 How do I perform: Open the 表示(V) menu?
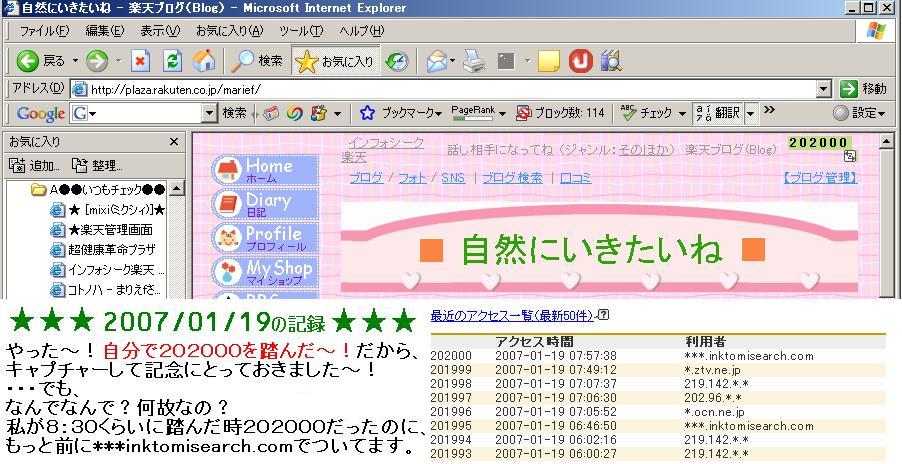(160, 31)
